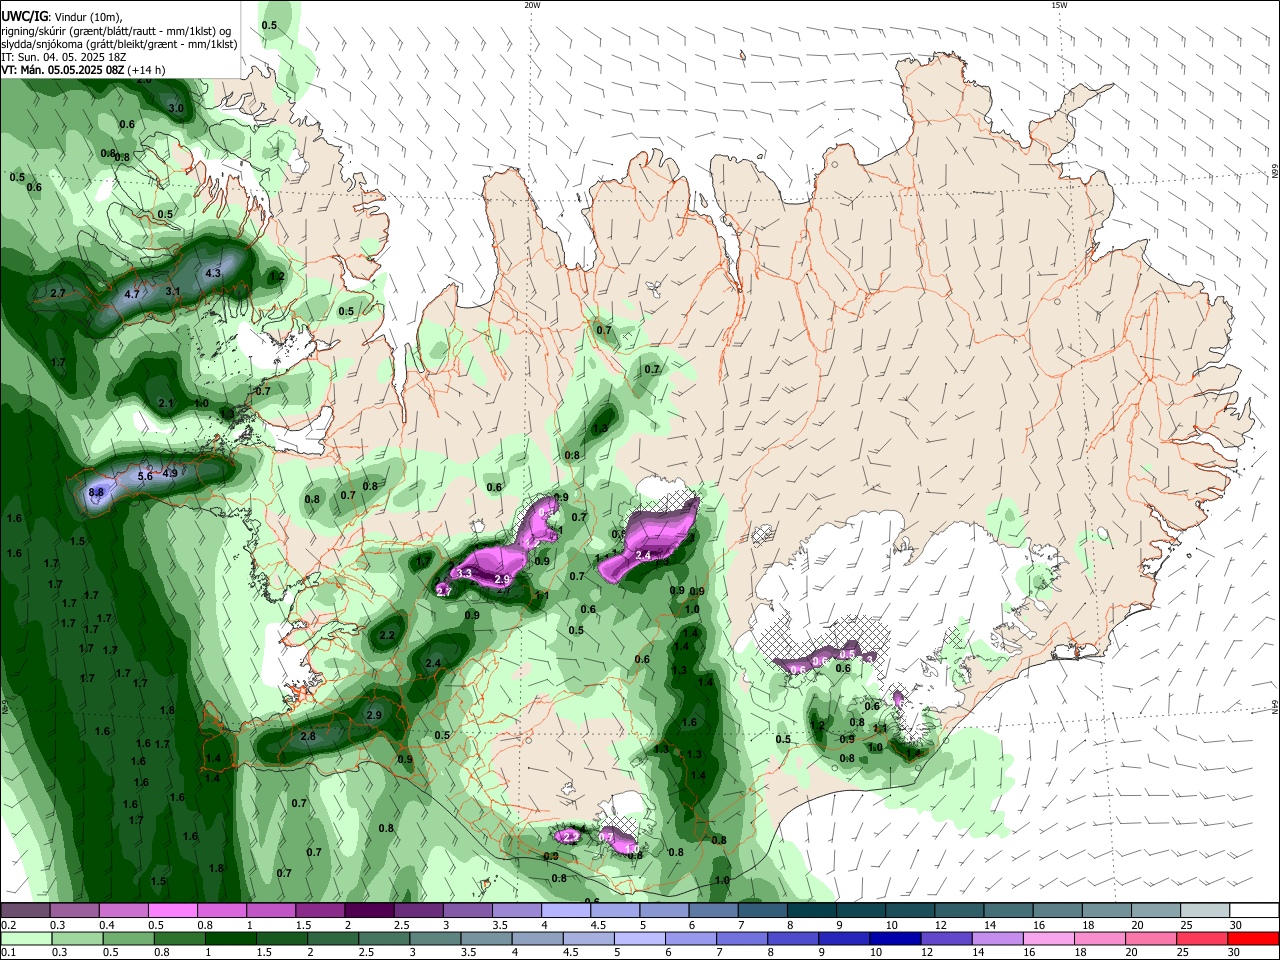Click the 4.7 precipitation value on the map
Viewport: 1280px width, 960px height.
(x=132, y=295)
